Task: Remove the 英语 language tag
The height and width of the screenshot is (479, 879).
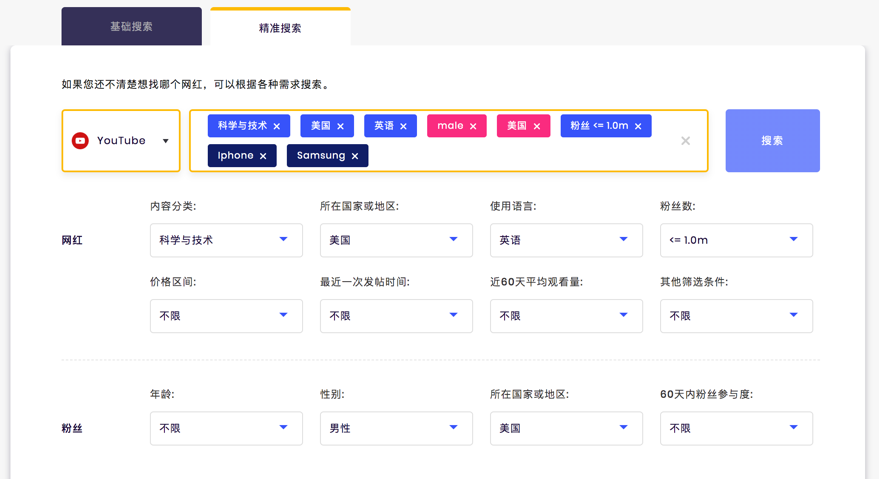Action: (404, 127)
